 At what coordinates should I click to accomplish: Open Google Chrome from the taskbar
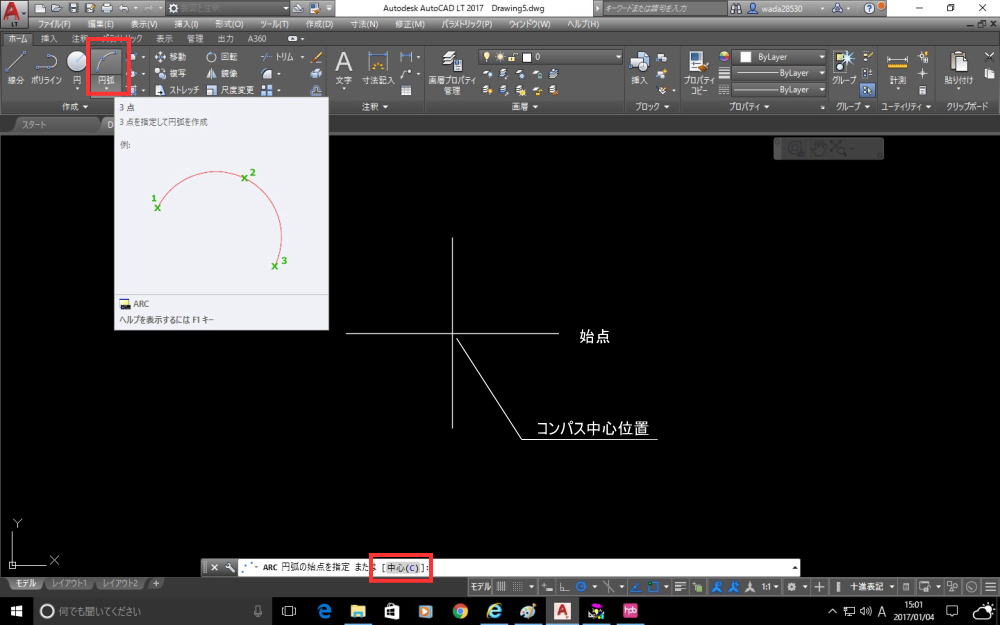460,612
